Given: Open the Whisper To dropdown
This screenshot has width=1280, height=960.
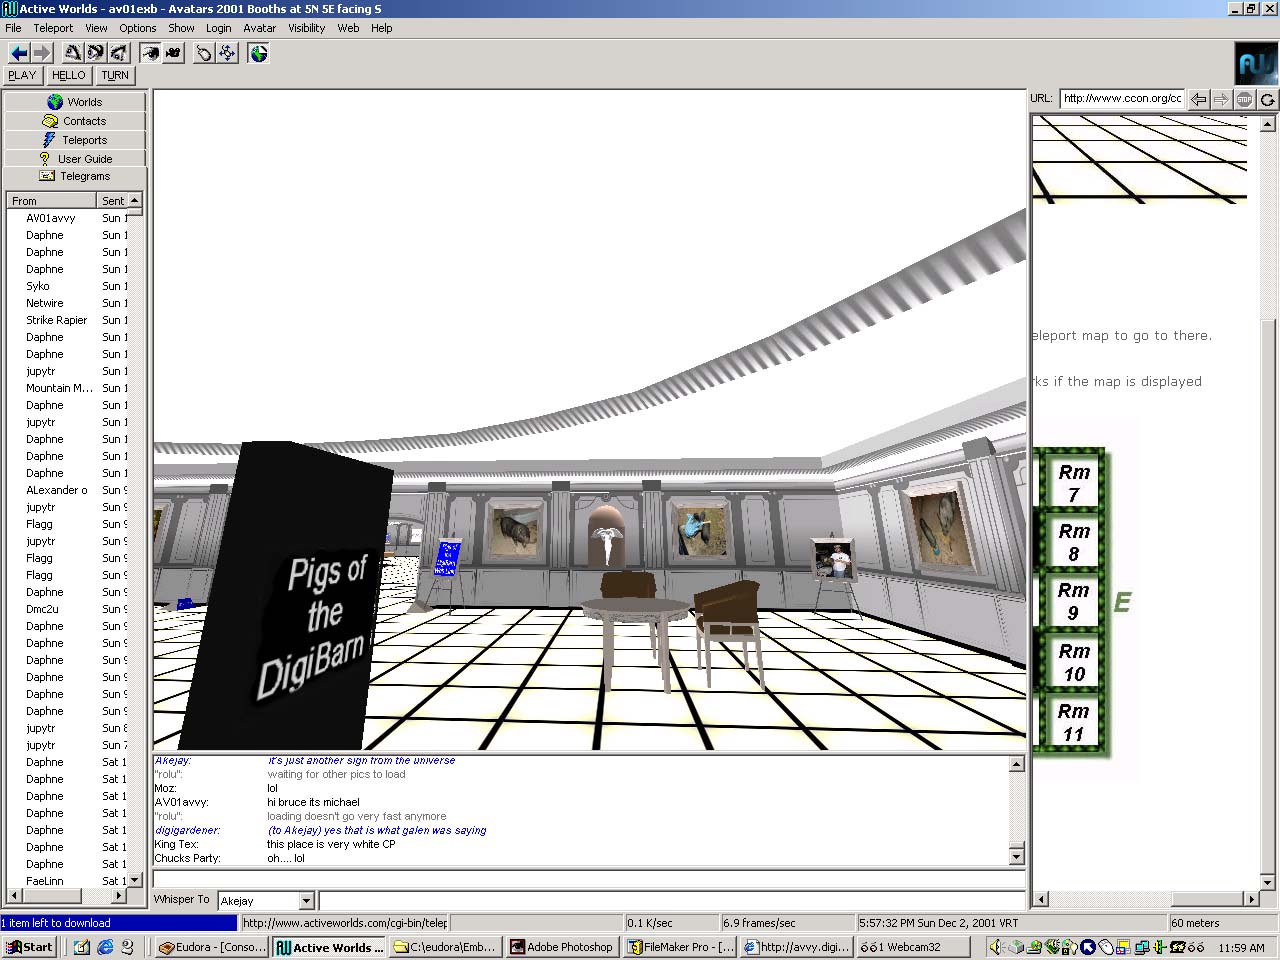Looking at the screenshot, I should (307, 901).
